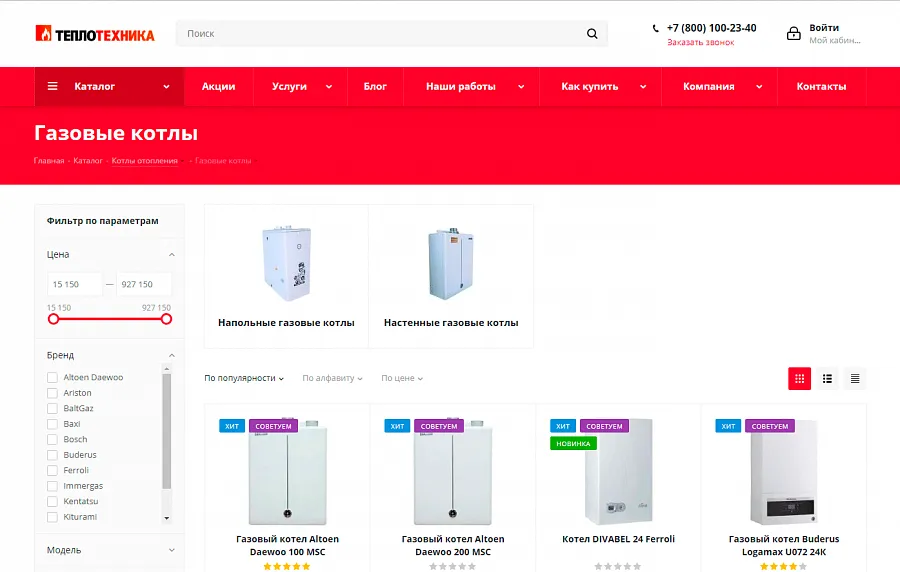
Task: Check the Baxi brand filter
Action: pos(52,424)
